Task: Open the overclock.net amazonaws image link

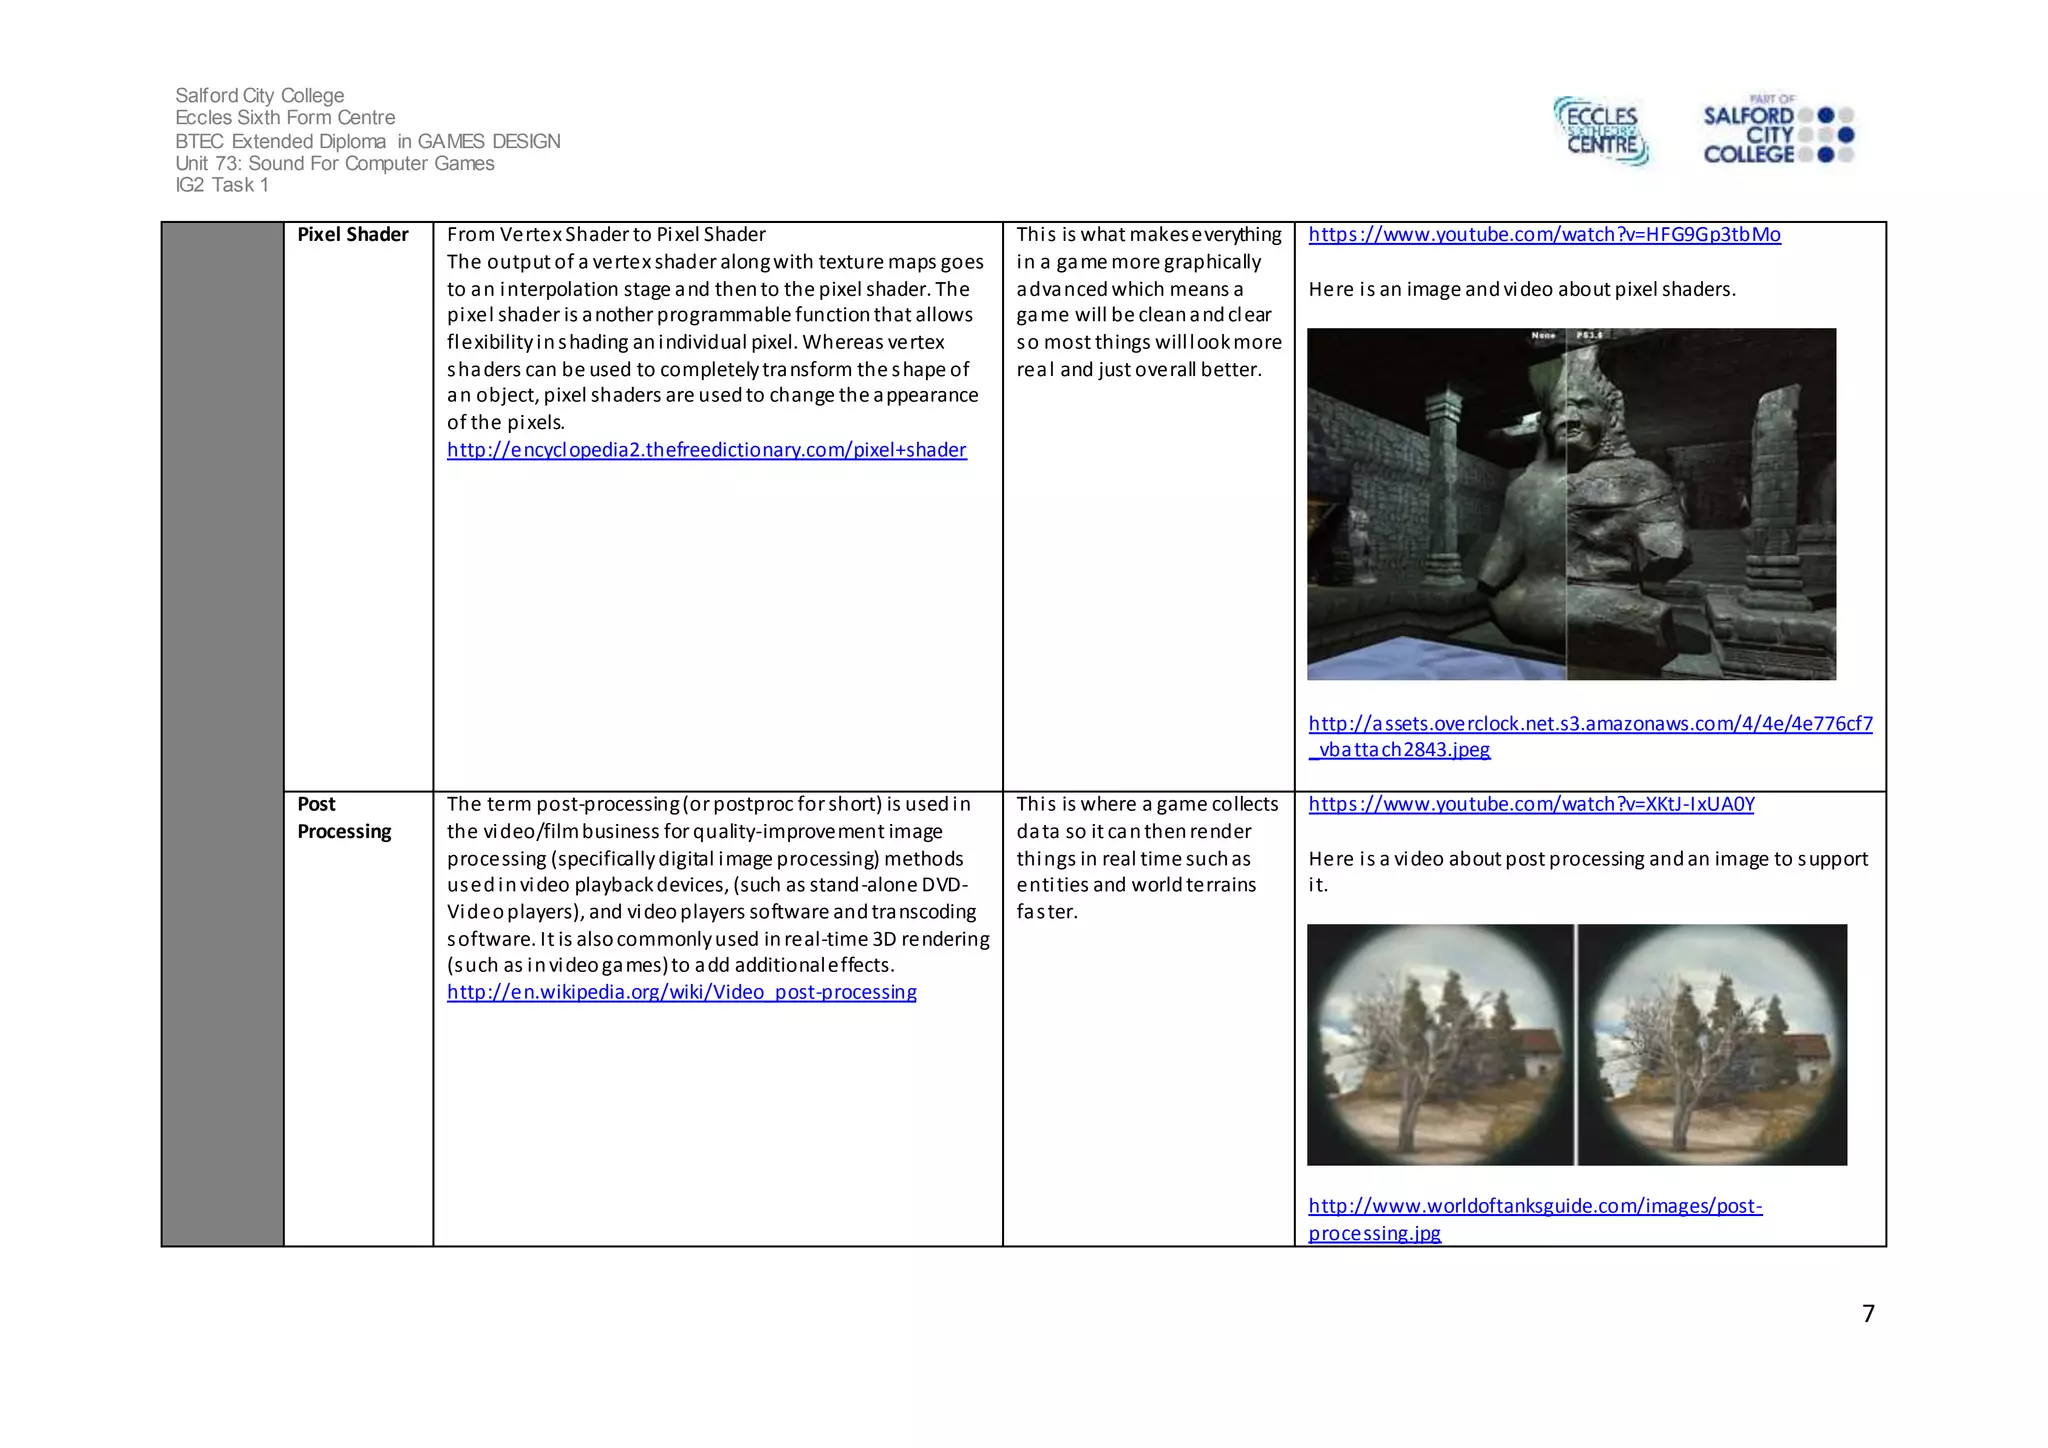Action: 1590,724
